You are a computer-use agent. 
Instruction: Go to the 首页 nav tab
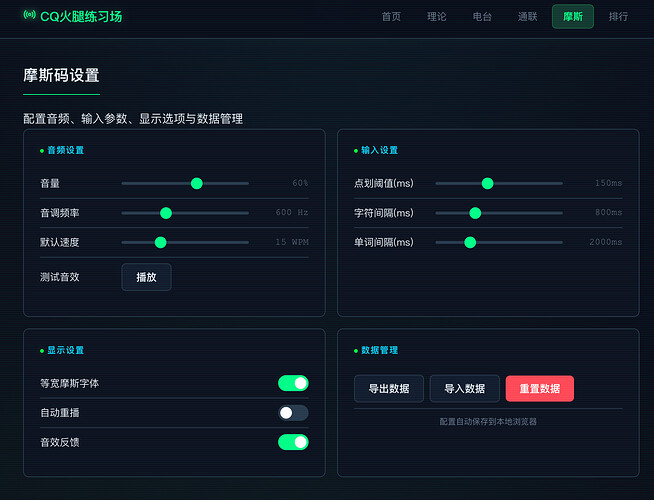[x=391, y=17]
